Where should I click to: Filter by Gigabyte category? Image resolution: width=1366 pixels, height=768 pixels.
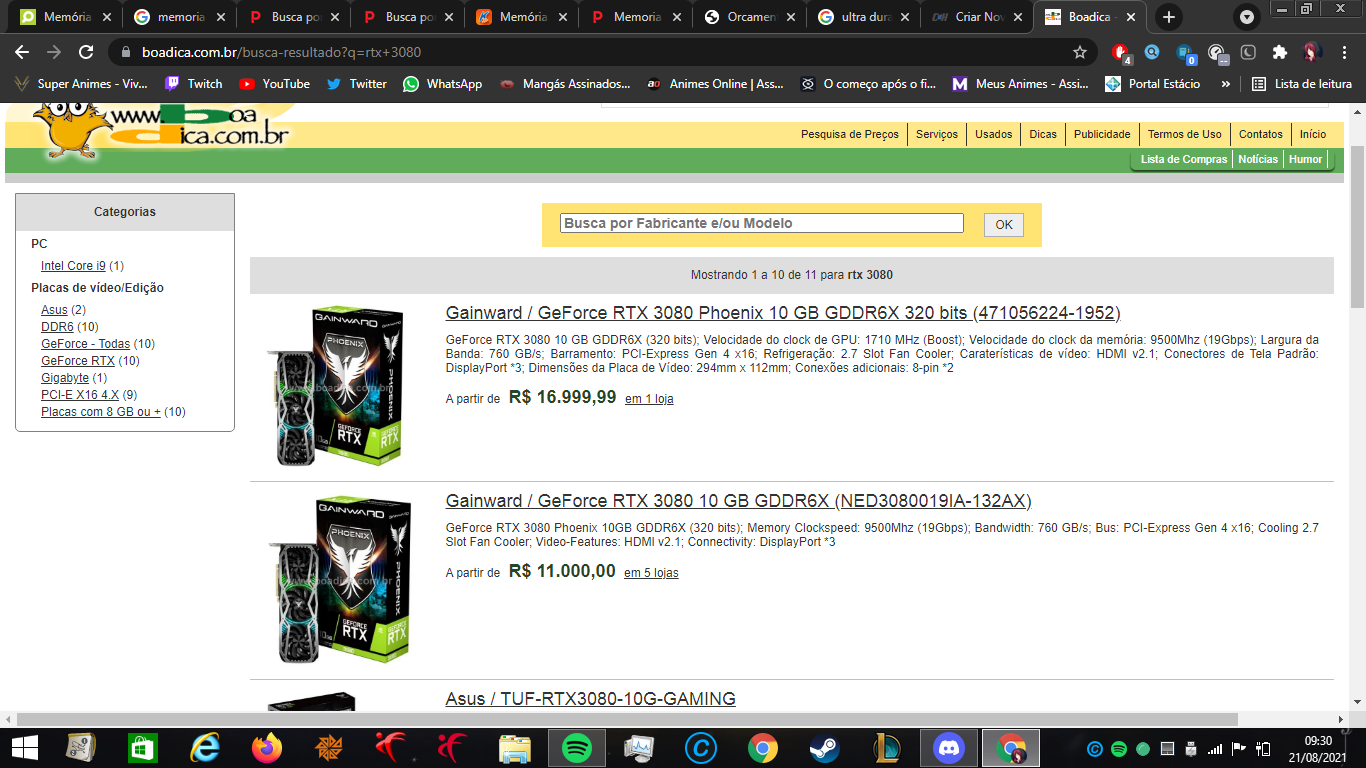tap(65, 378)
